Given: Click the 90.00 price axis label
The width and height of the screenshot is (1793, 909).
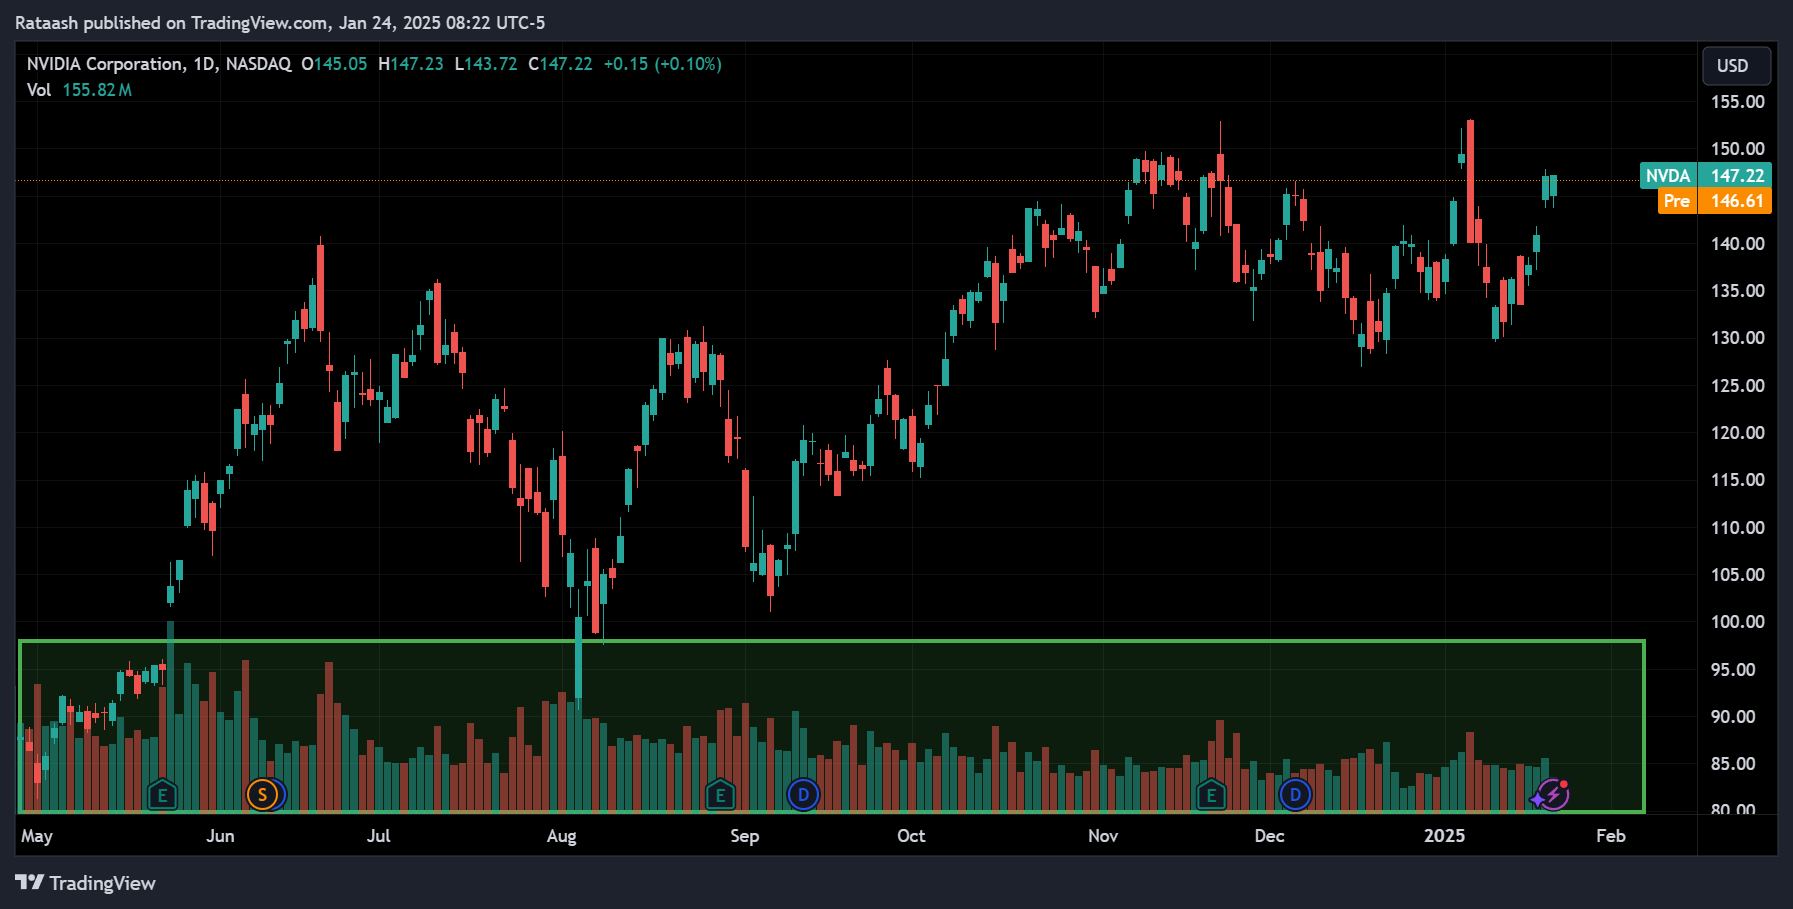Looking at the screenshot, I should [x=1733, y=717].
